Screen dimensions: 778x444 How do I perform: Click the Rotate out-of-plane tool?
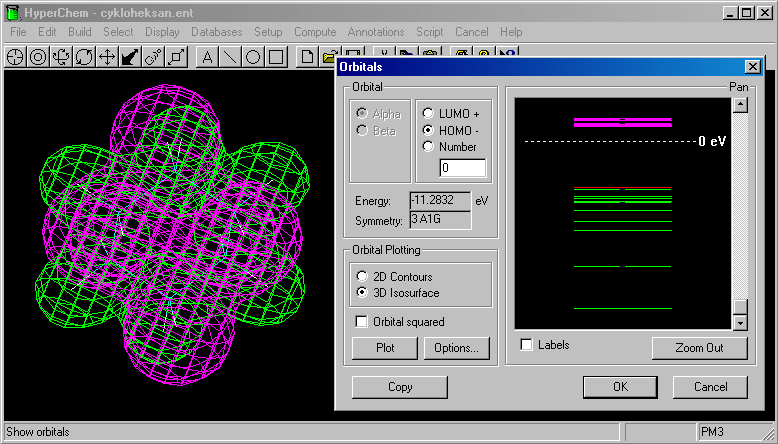[x=61, y=57]
